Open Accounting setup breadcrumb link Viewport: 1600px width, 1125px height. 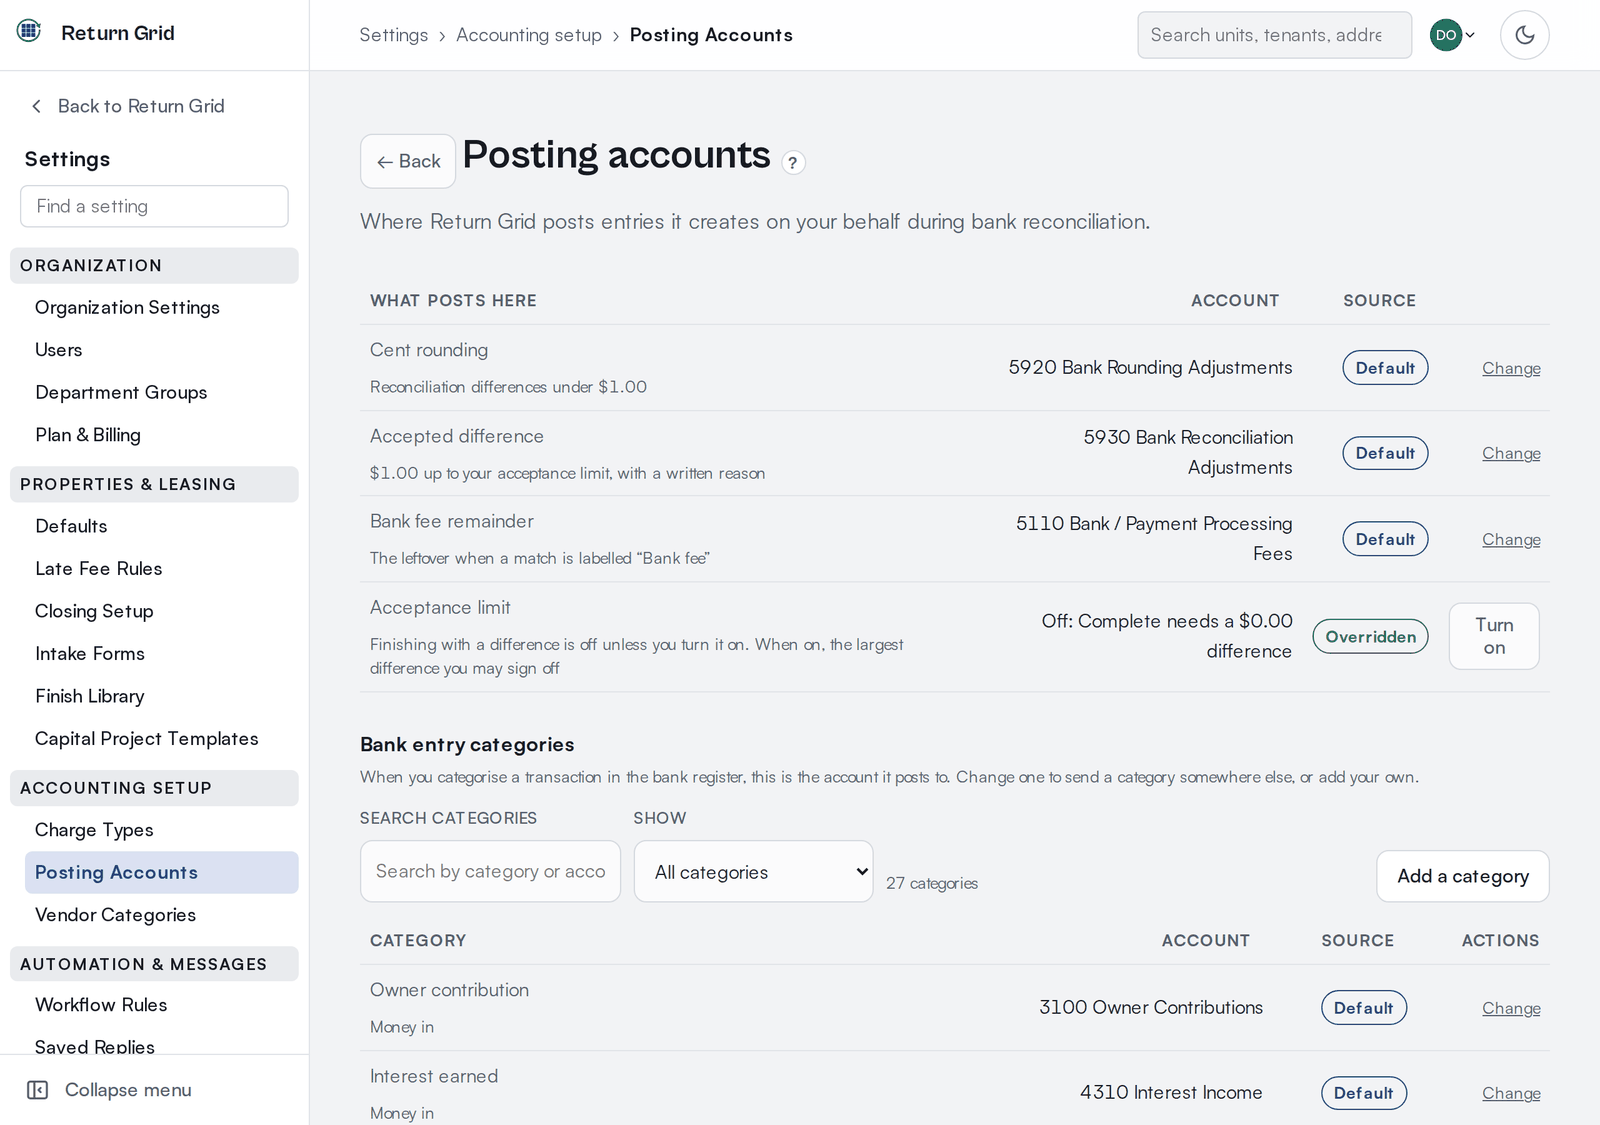click(x=529, y=35)
